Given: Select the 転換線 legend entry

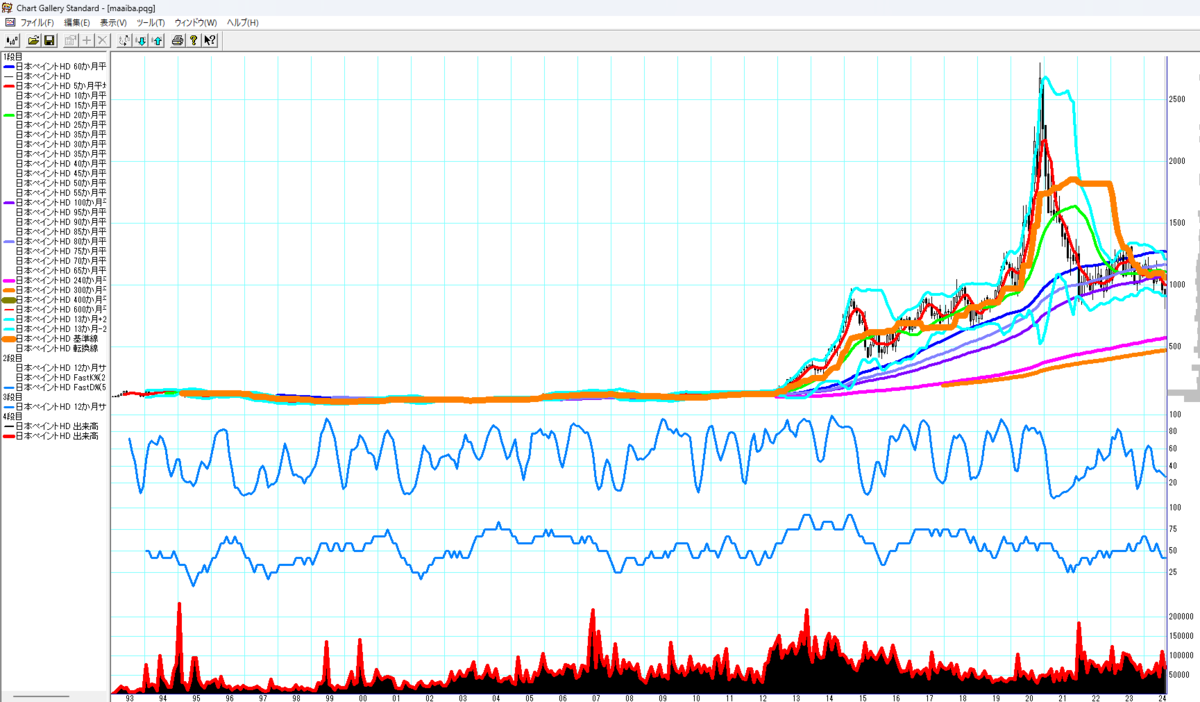Looking at the screenshot, I should 55,348.
